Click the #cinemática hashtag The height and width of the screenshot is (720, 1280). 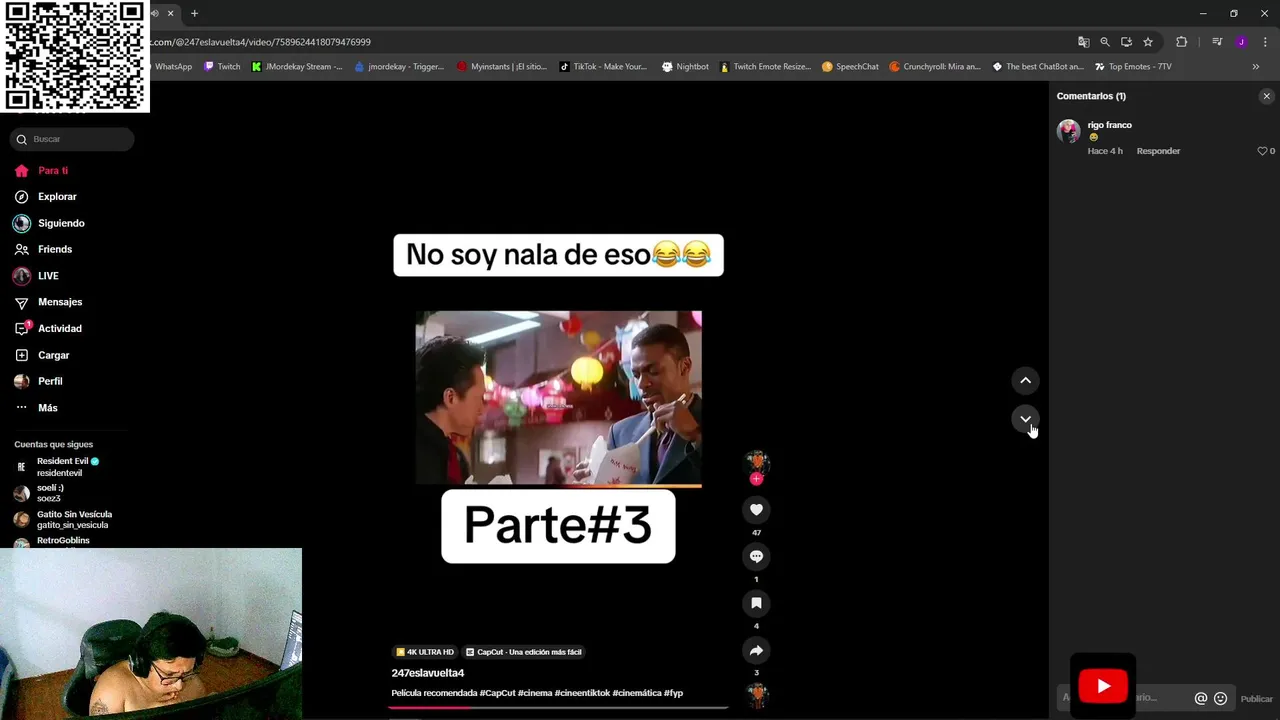coord(637,693)
